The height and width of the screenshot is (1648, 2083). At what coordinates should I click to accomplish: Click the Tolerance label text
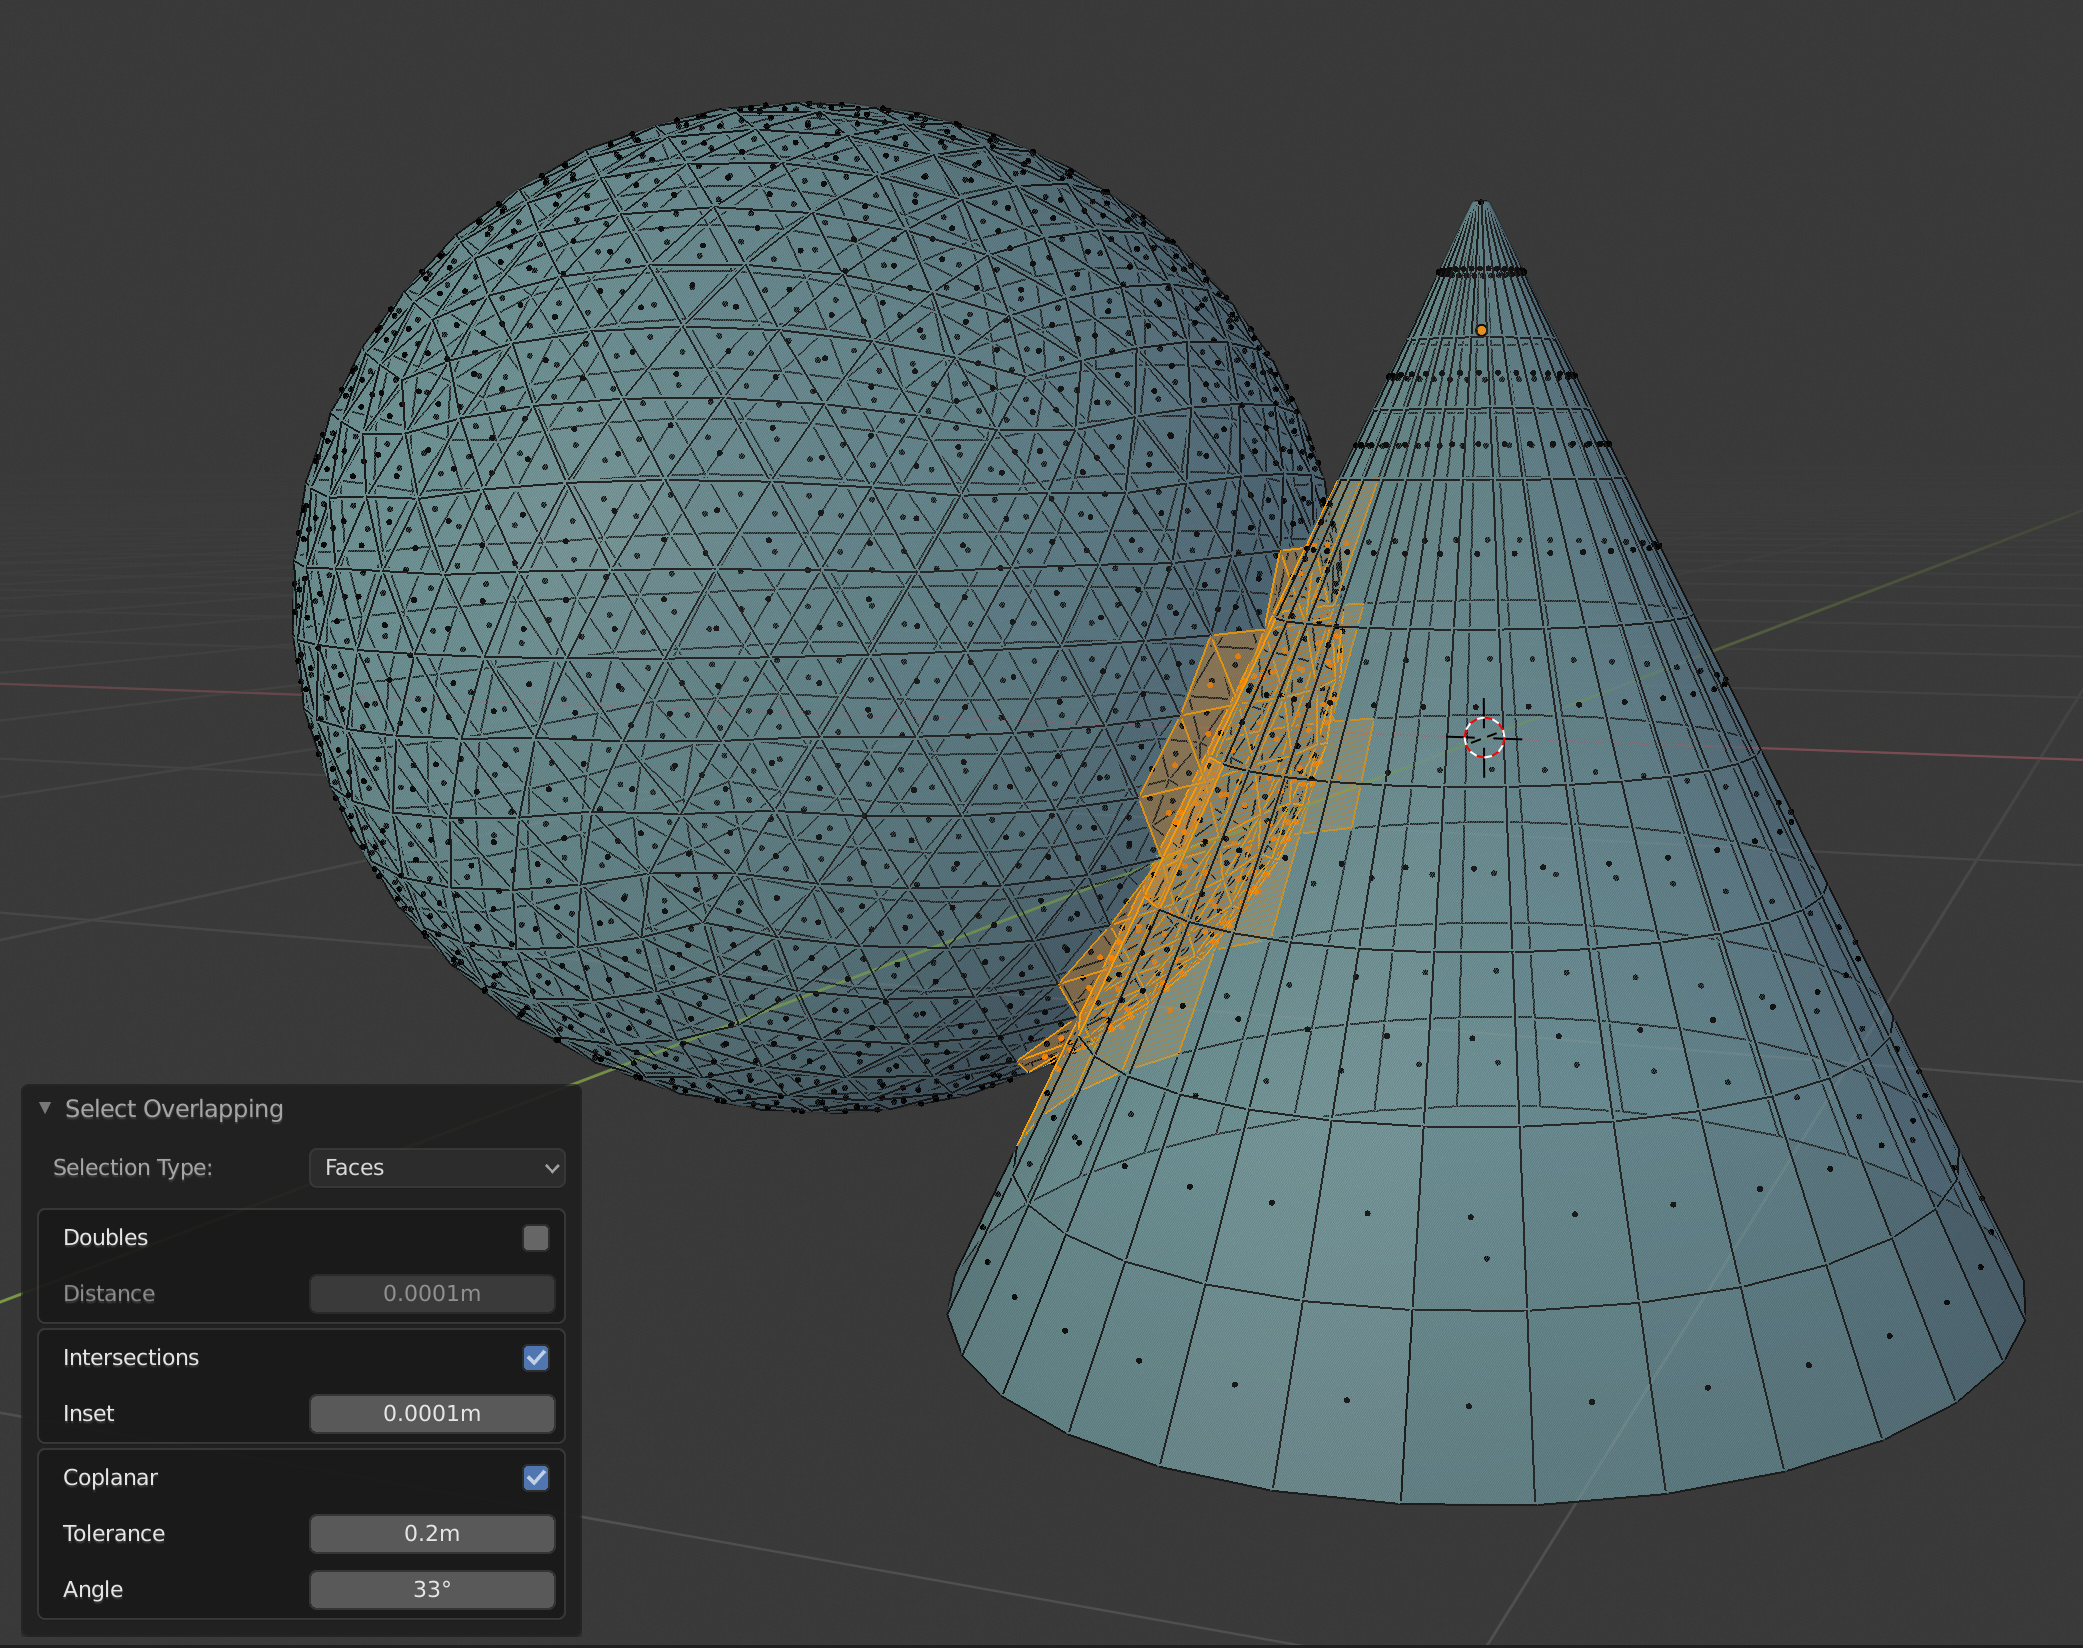pyautogui.click(x=113, y=1533)
